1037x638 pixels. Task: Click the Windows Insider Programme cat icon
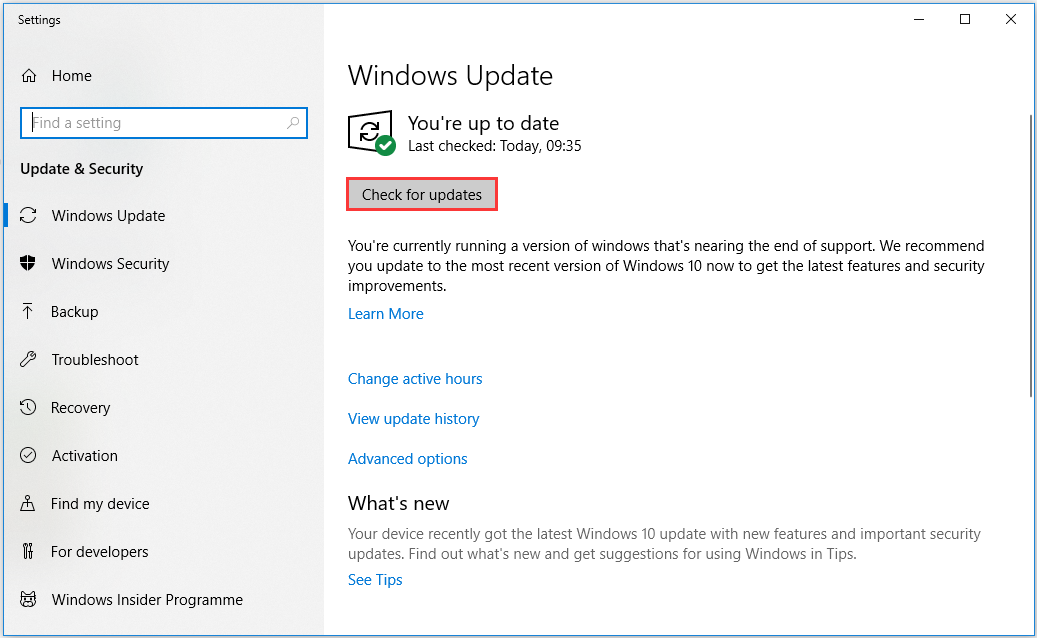click(x=28, y=600)
